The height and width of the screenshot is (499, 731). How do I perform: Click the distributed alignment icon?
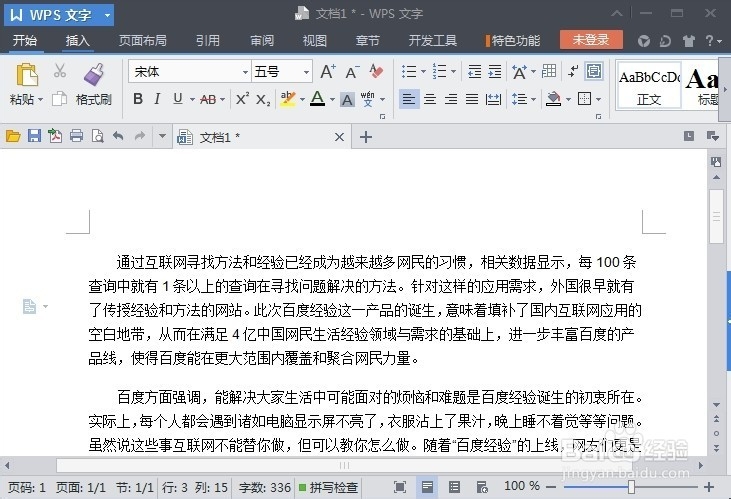(493, 99)
